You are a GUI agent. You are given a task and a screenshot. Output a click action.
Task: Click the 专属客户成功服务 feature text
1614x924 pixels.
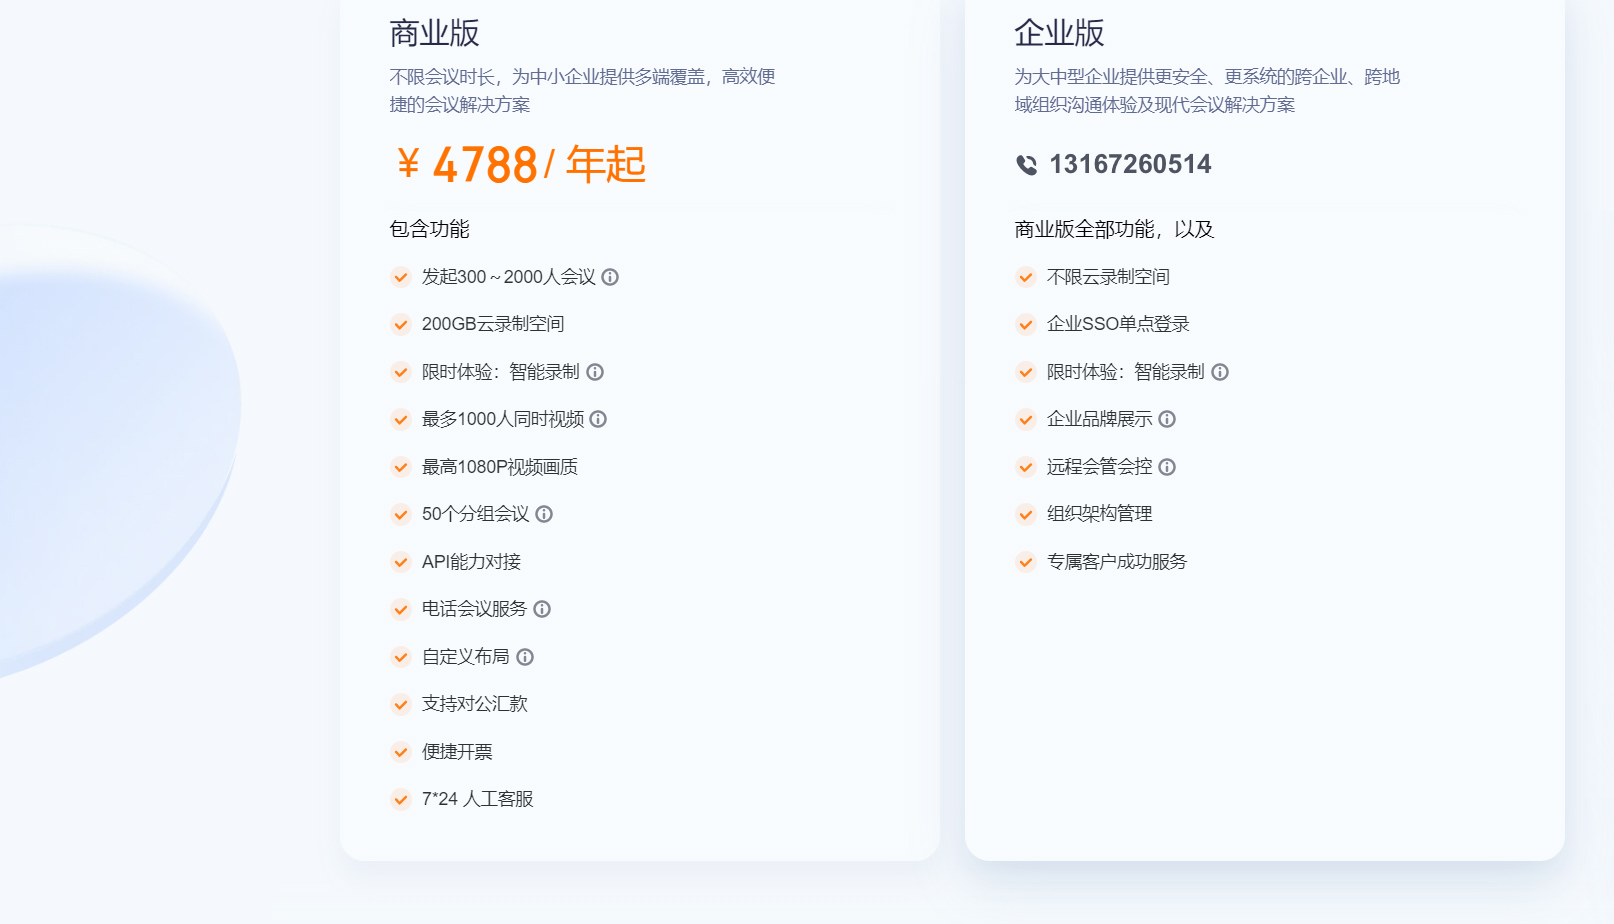point(1116,562)
